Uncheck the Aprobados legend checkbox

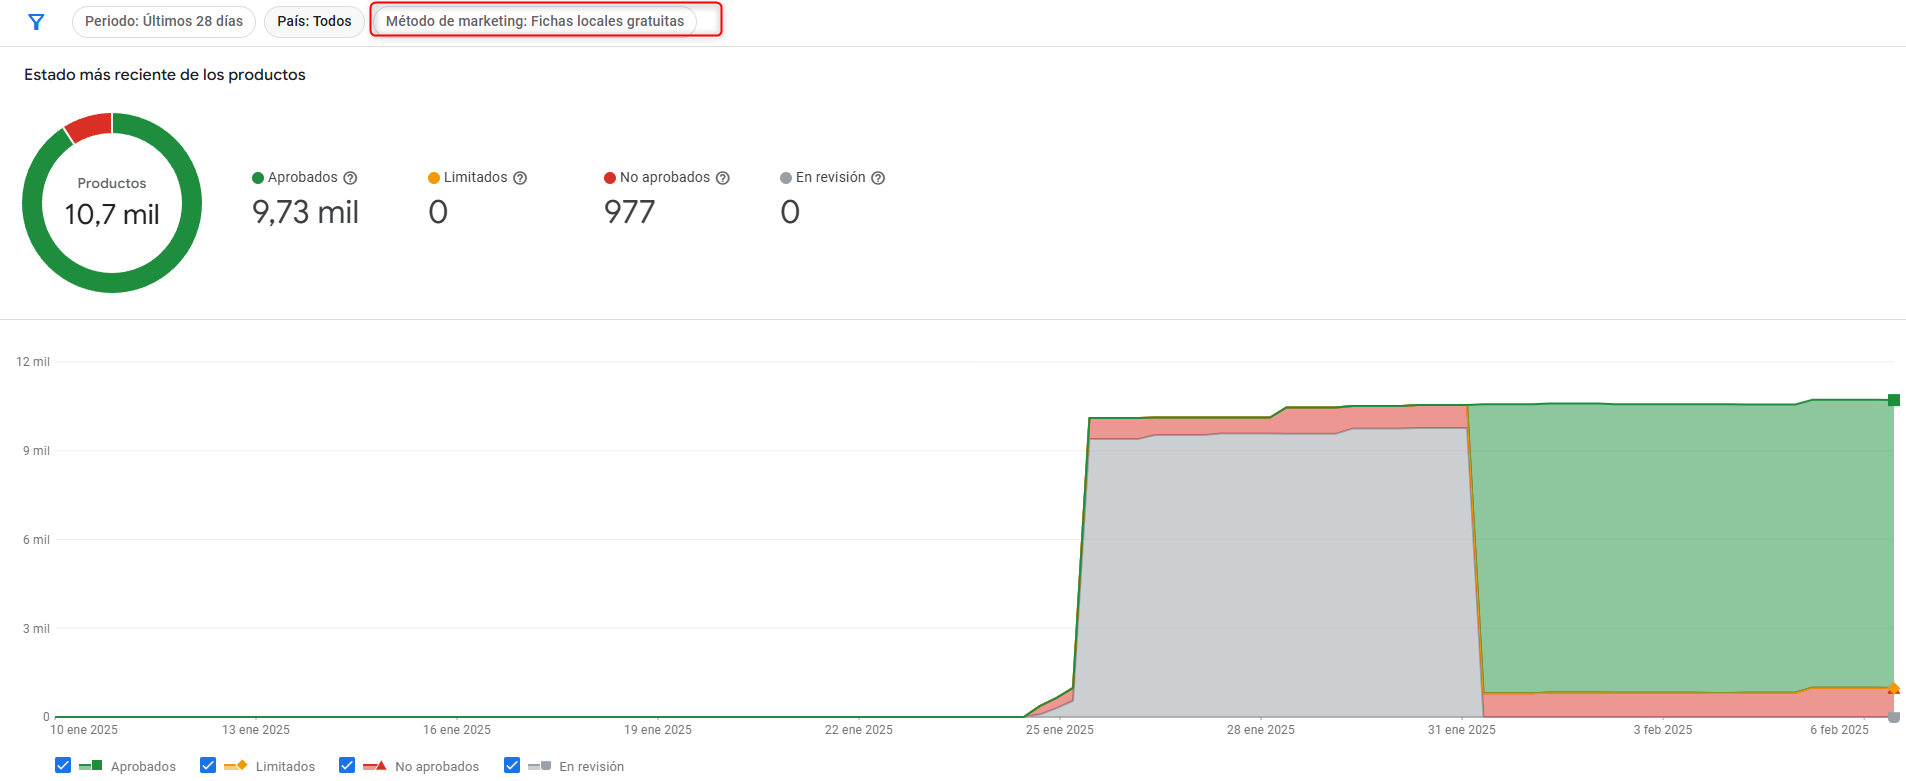tap(63, 765)
